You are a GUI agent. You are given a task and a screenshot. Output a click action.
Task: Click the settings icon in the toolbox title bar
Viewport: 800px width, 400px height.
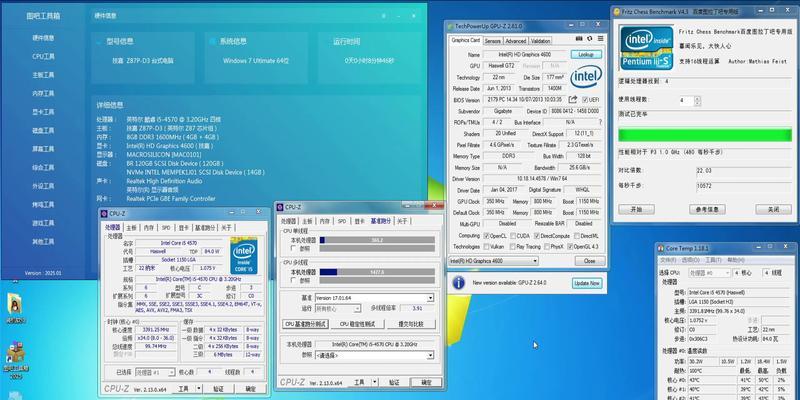coord(384,16)
